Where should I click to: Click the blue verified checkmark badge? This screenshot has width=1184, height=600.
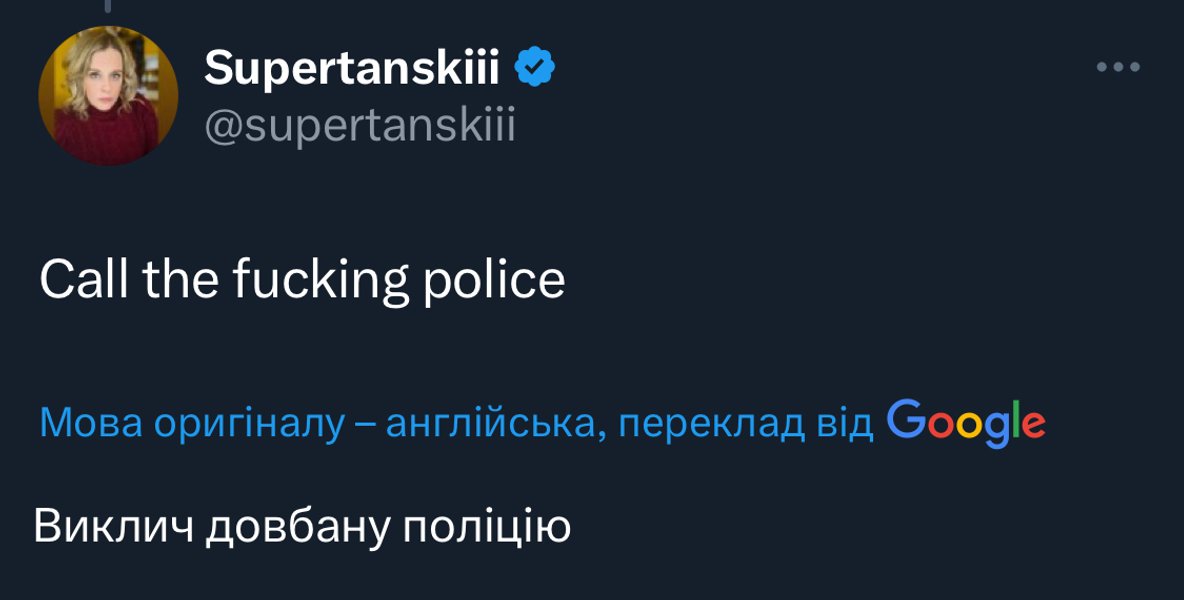point(535,68)
